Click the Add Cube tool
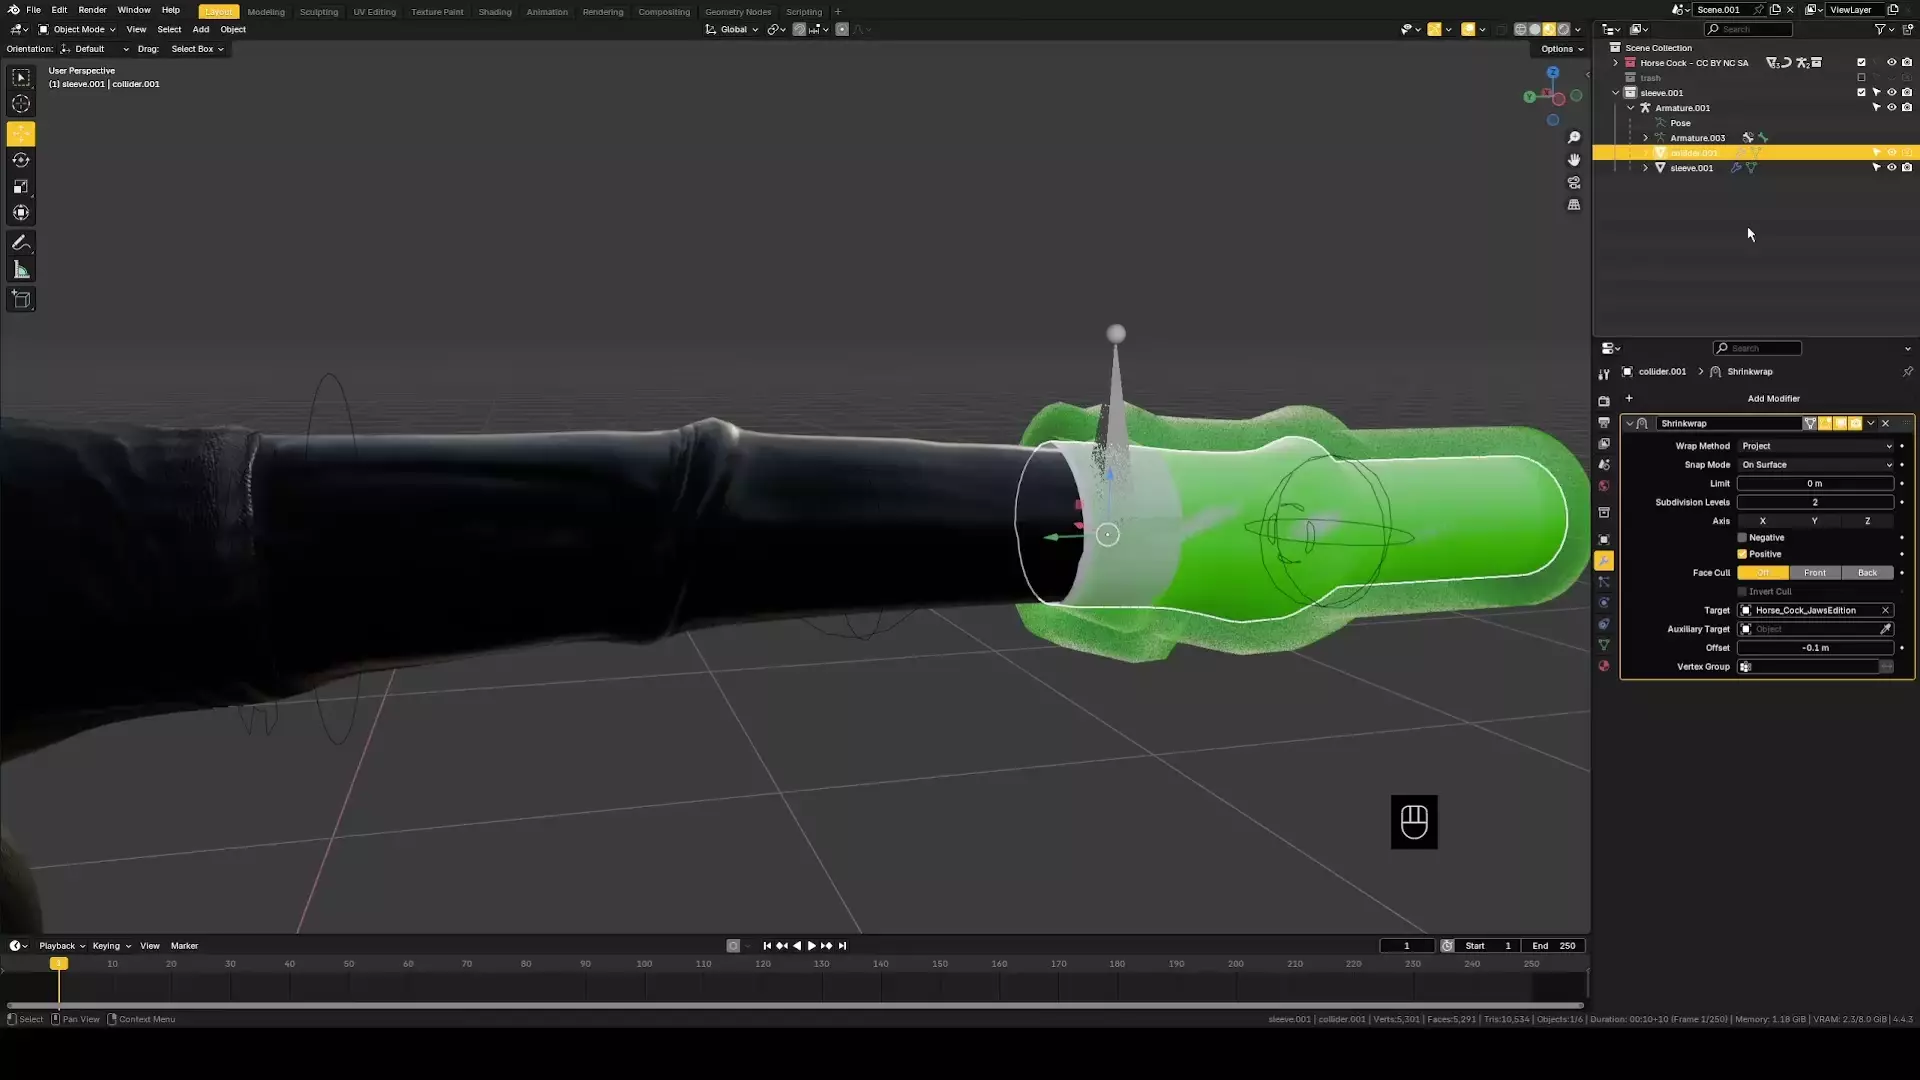This screenshot has width=1920, height=1080. [21, 299]
